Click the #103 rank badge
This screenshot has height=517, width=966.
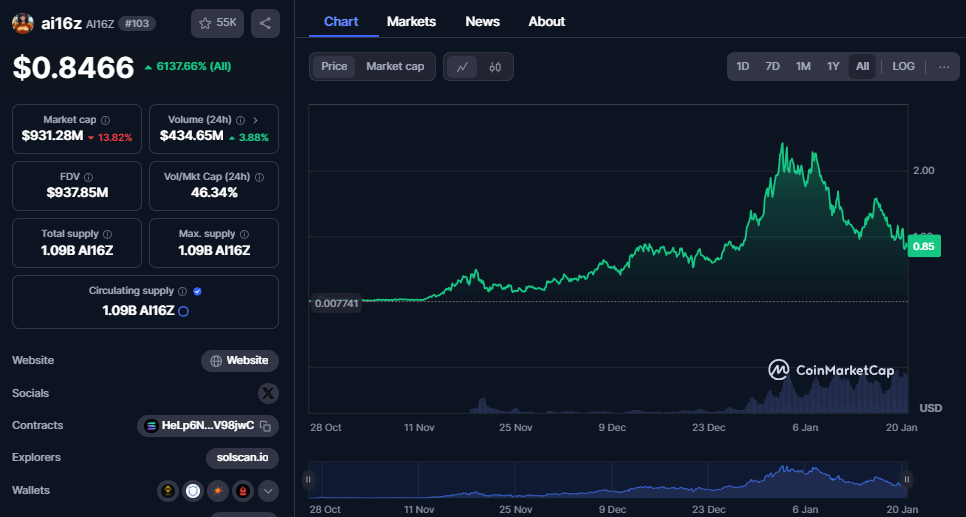(x=137, y=23)
